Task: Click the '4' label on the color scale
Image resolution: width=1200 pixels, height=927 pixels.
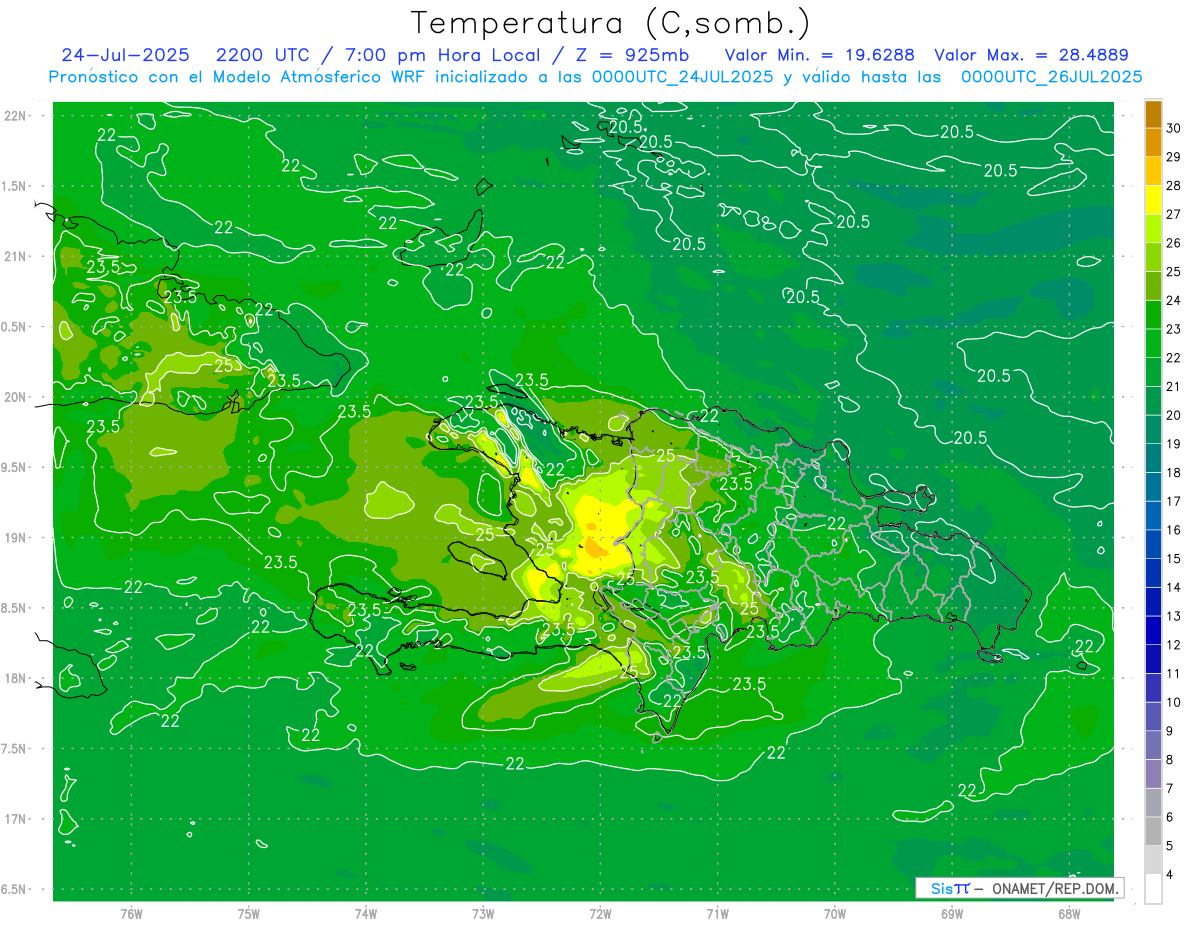Action: [x=1172, y=875]
